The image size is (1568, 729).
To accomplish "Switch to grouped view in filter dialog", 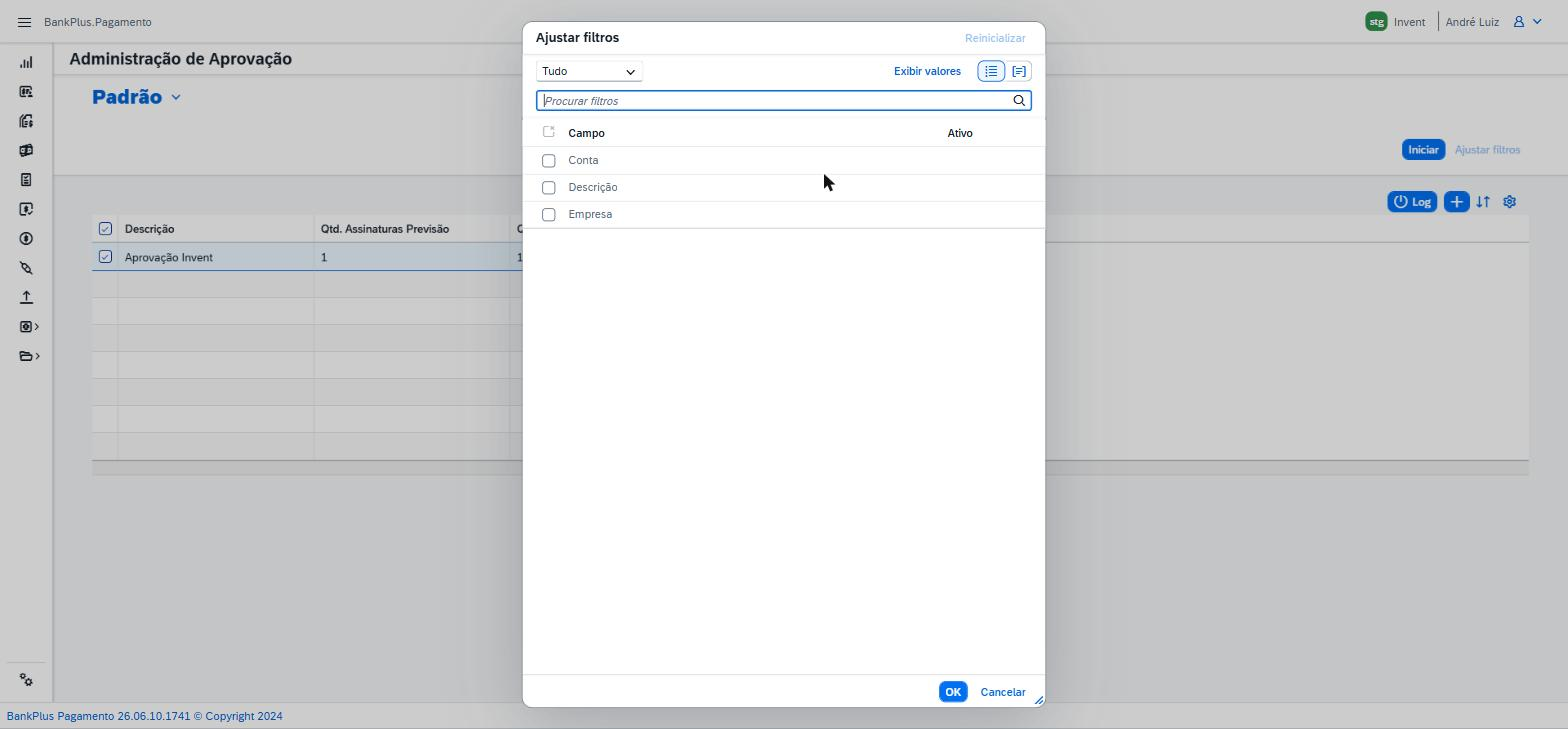I will (1019, 71).
